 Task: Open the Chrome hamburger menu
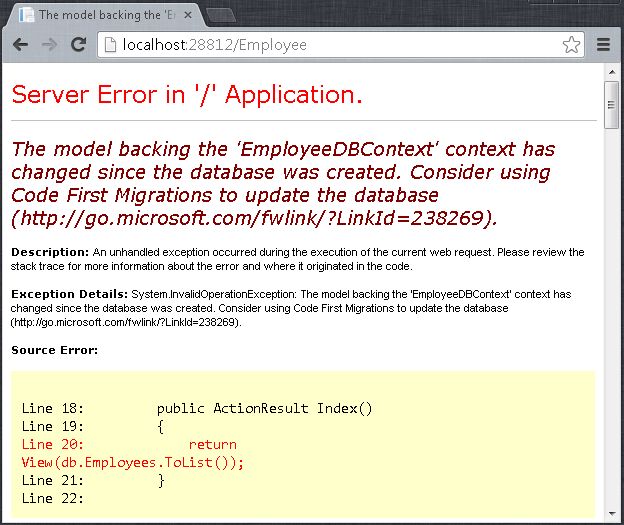603,45
